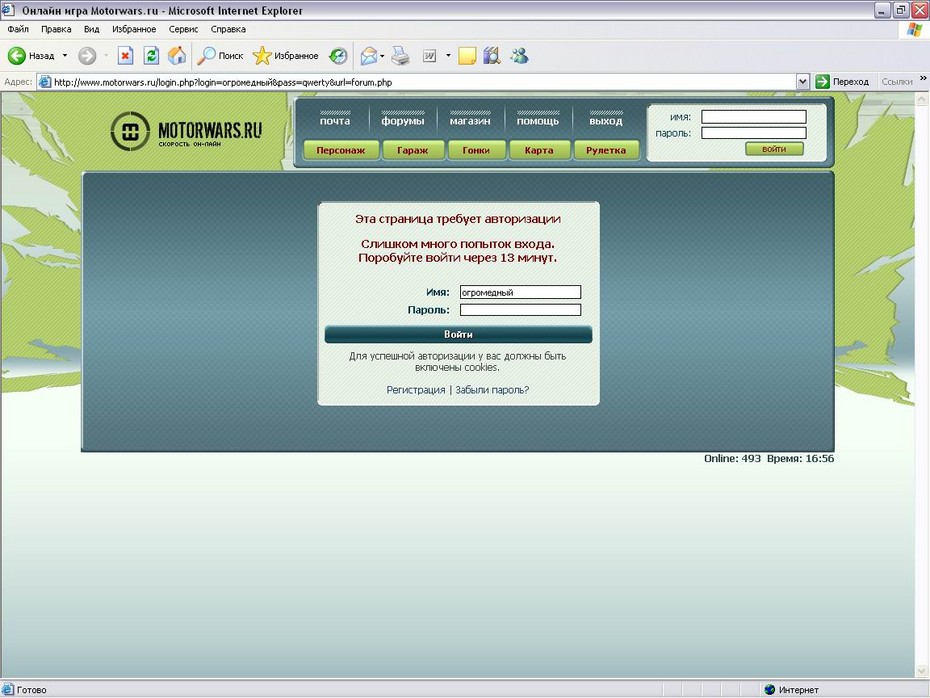The width and height of the screenshot is (930, 698).
Task: Open the Правка menu
Action: [56, 29]
